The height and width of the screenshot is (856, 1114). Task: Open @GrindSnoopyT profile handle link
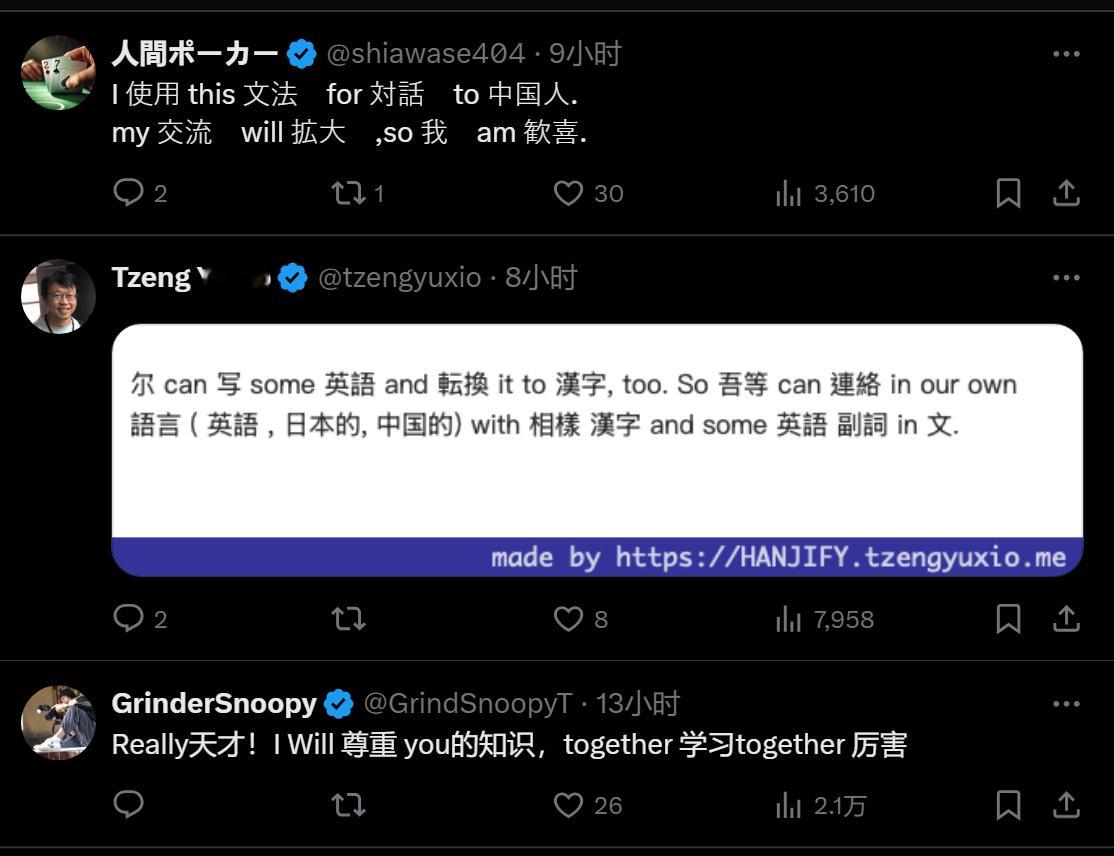[467, 703]
